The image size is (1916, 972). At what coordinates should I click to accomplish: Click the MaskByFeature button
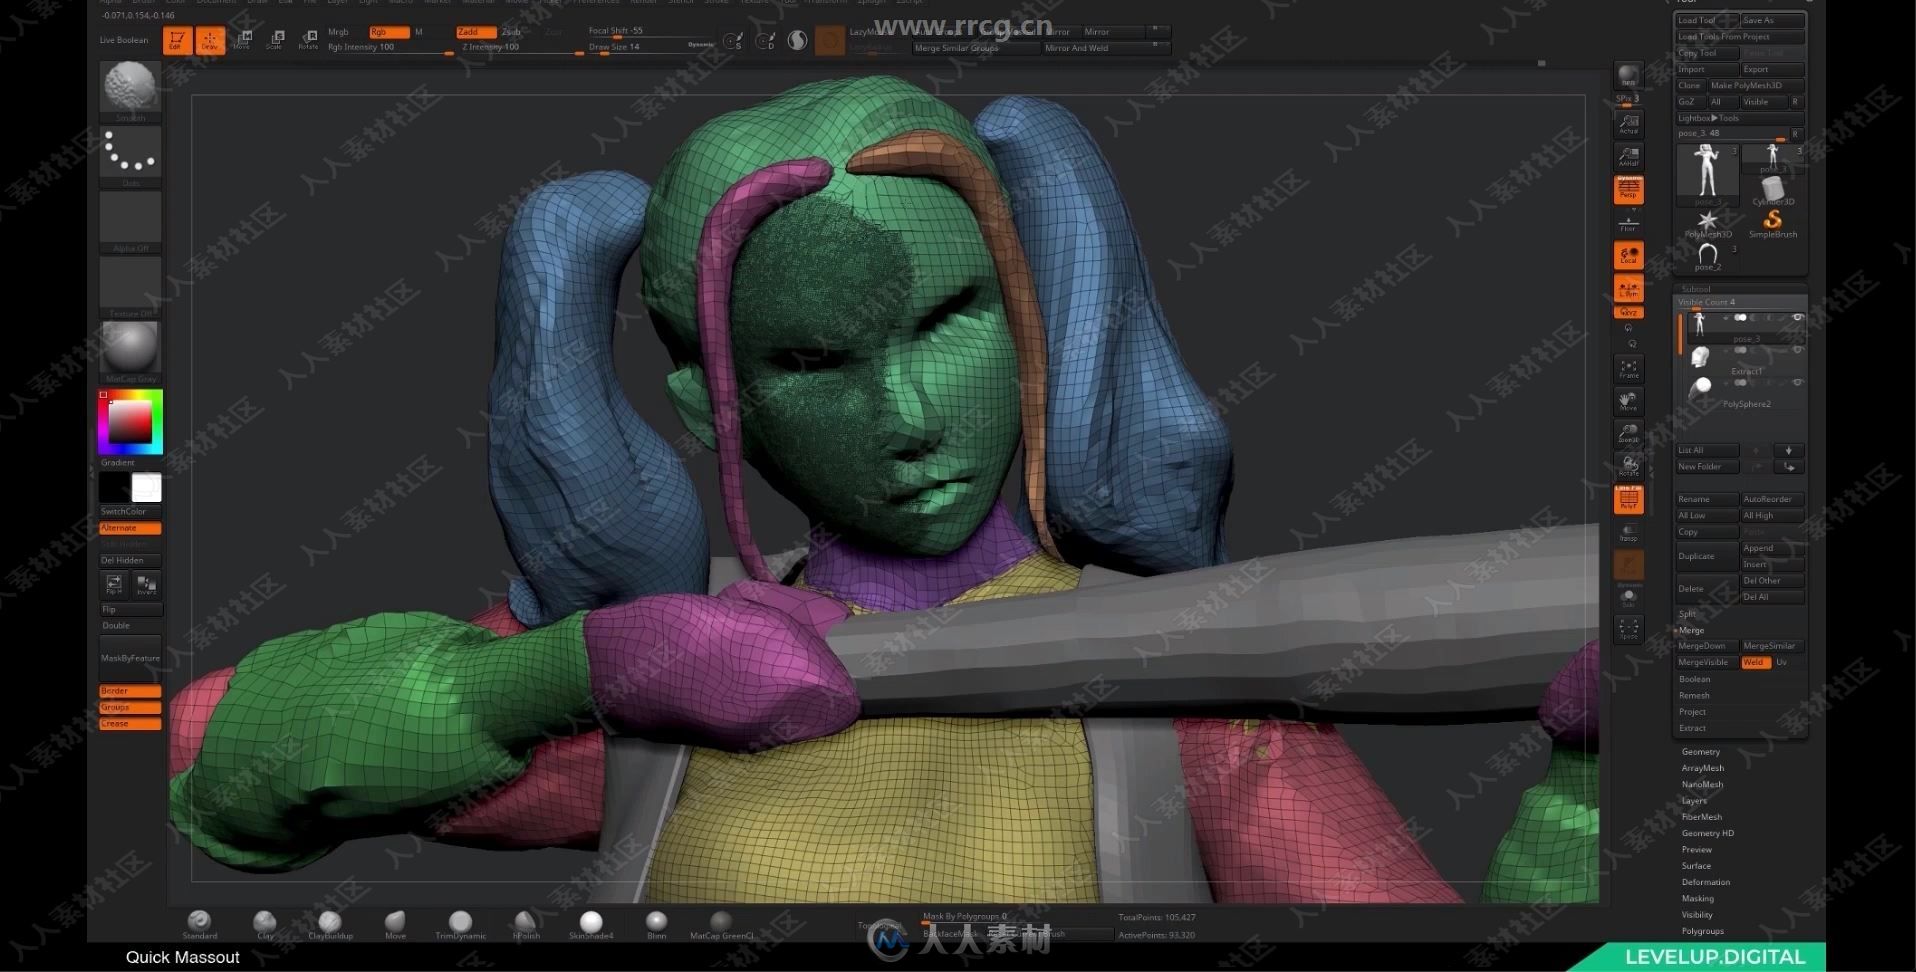pyautogui.click(x=130, y=658)
